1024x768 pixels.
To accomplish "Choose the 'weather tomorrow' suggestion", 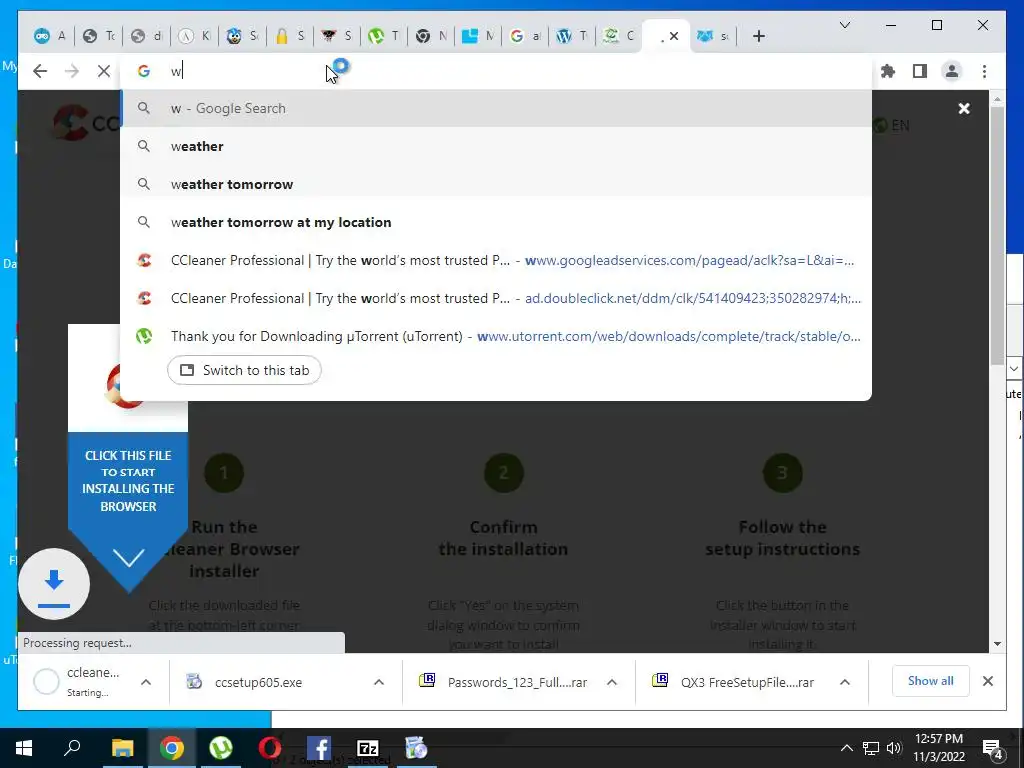I will click(496, 184).
